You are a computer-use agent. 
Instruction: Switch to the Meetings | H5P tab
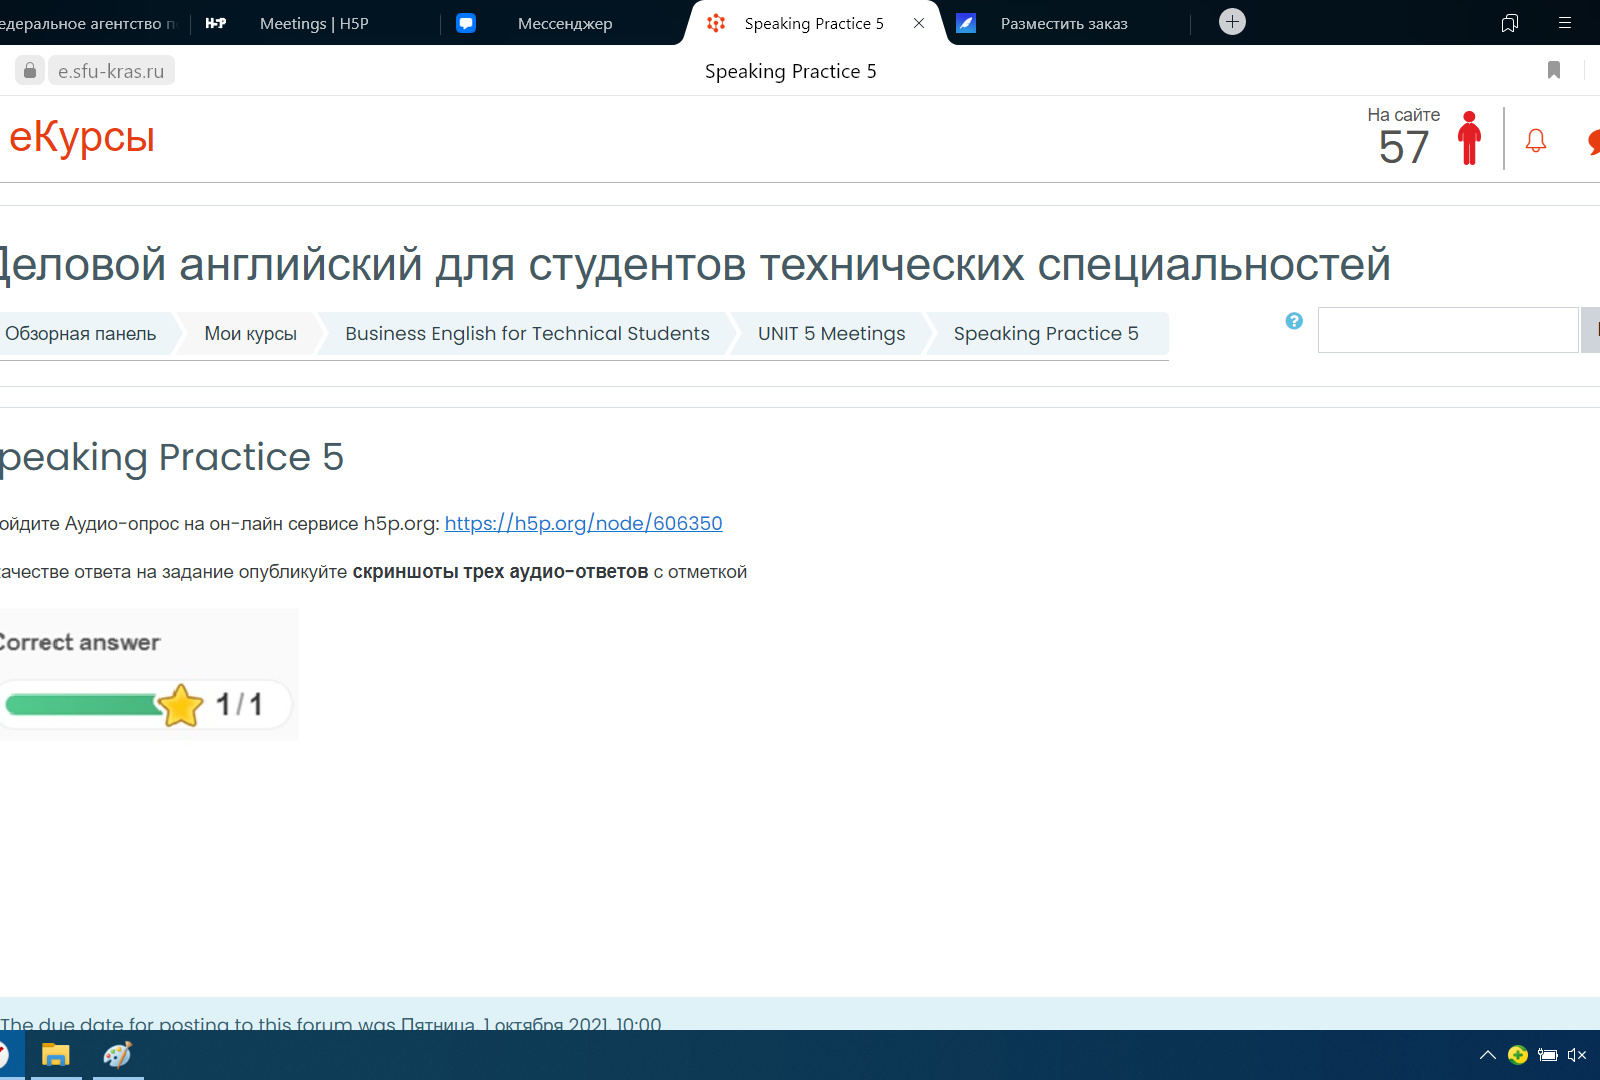coord(313,23)
